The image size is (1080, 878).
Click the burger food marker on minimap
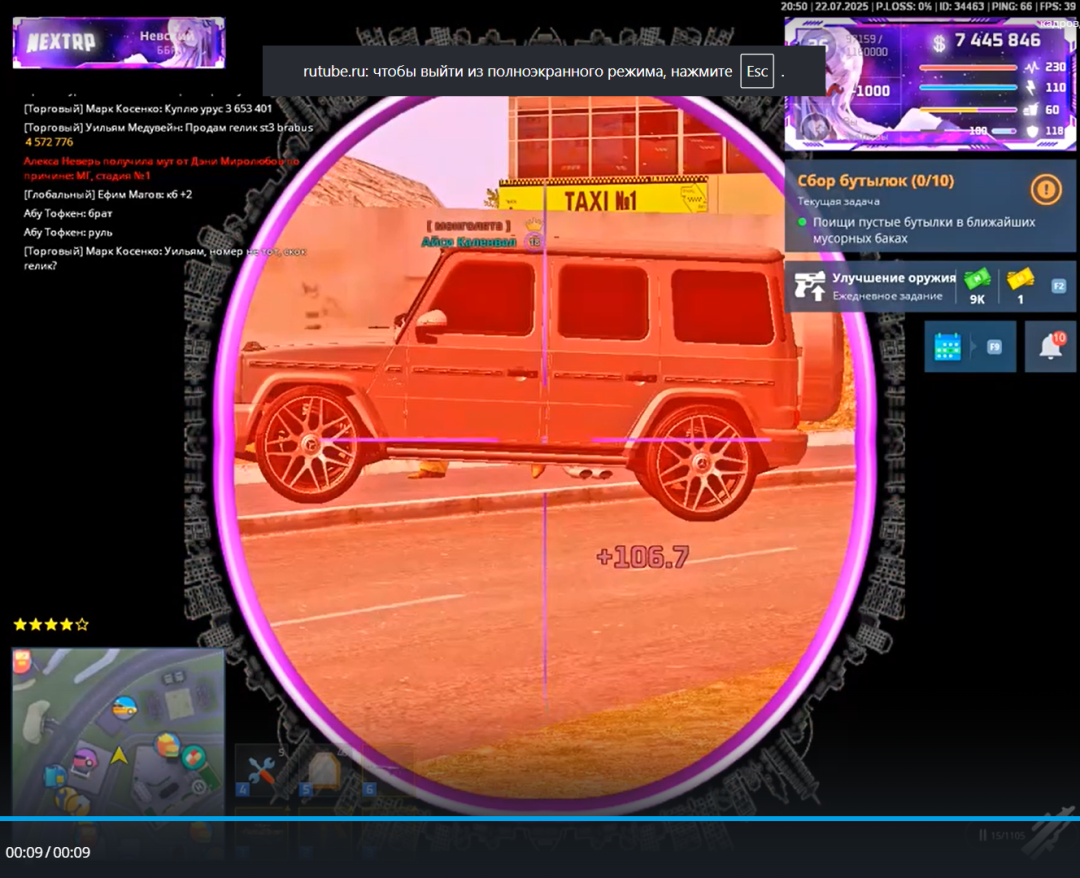[167, 745]
